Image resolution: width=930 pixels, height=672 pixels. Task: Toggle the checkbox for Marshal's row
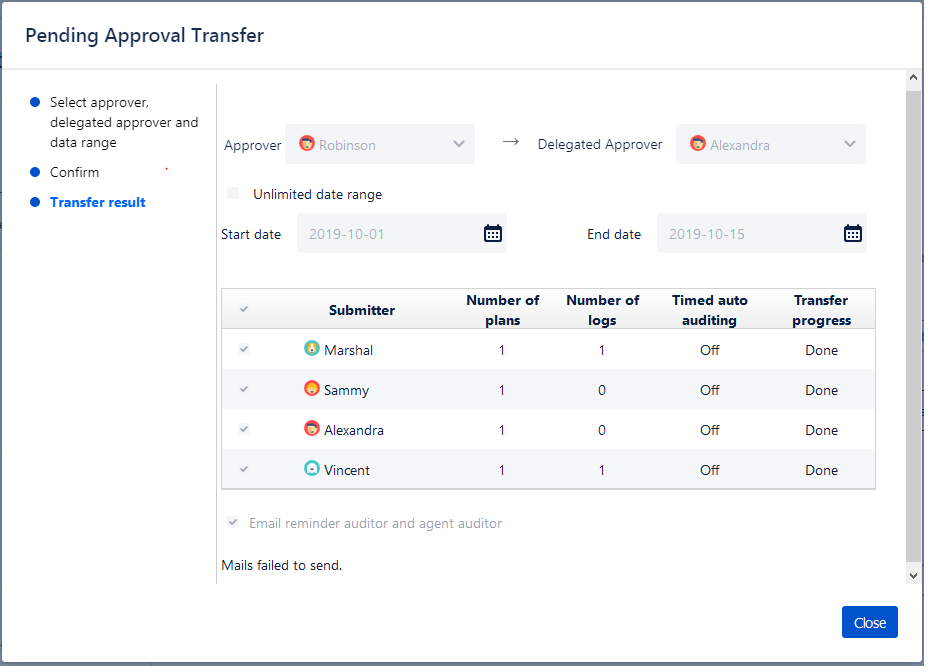pyautogui.click(x=244, y=349)
